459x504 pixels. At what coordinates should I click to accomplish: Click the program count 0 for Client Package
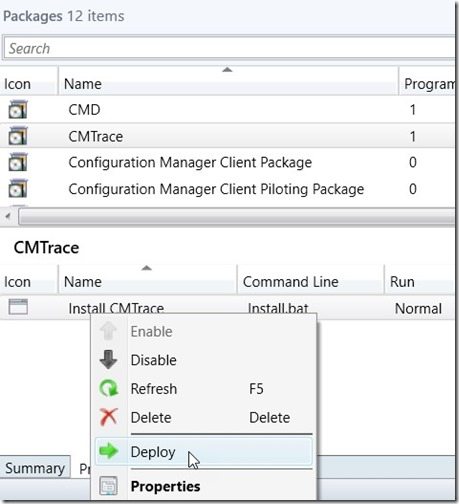click(x=413, y=162)
